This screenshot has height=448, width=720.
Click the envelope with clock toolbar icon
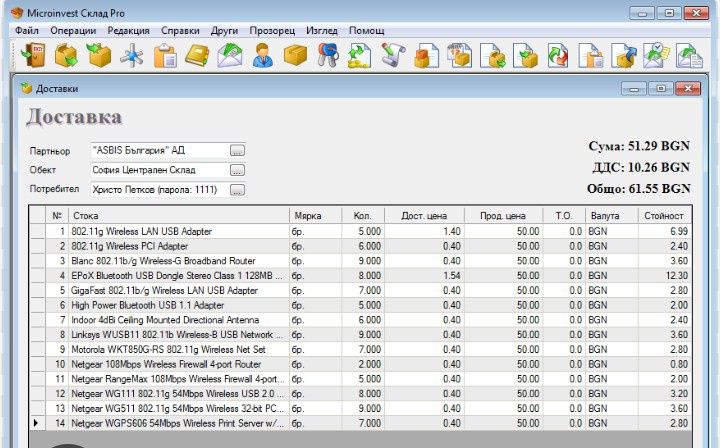click(656, 56)
